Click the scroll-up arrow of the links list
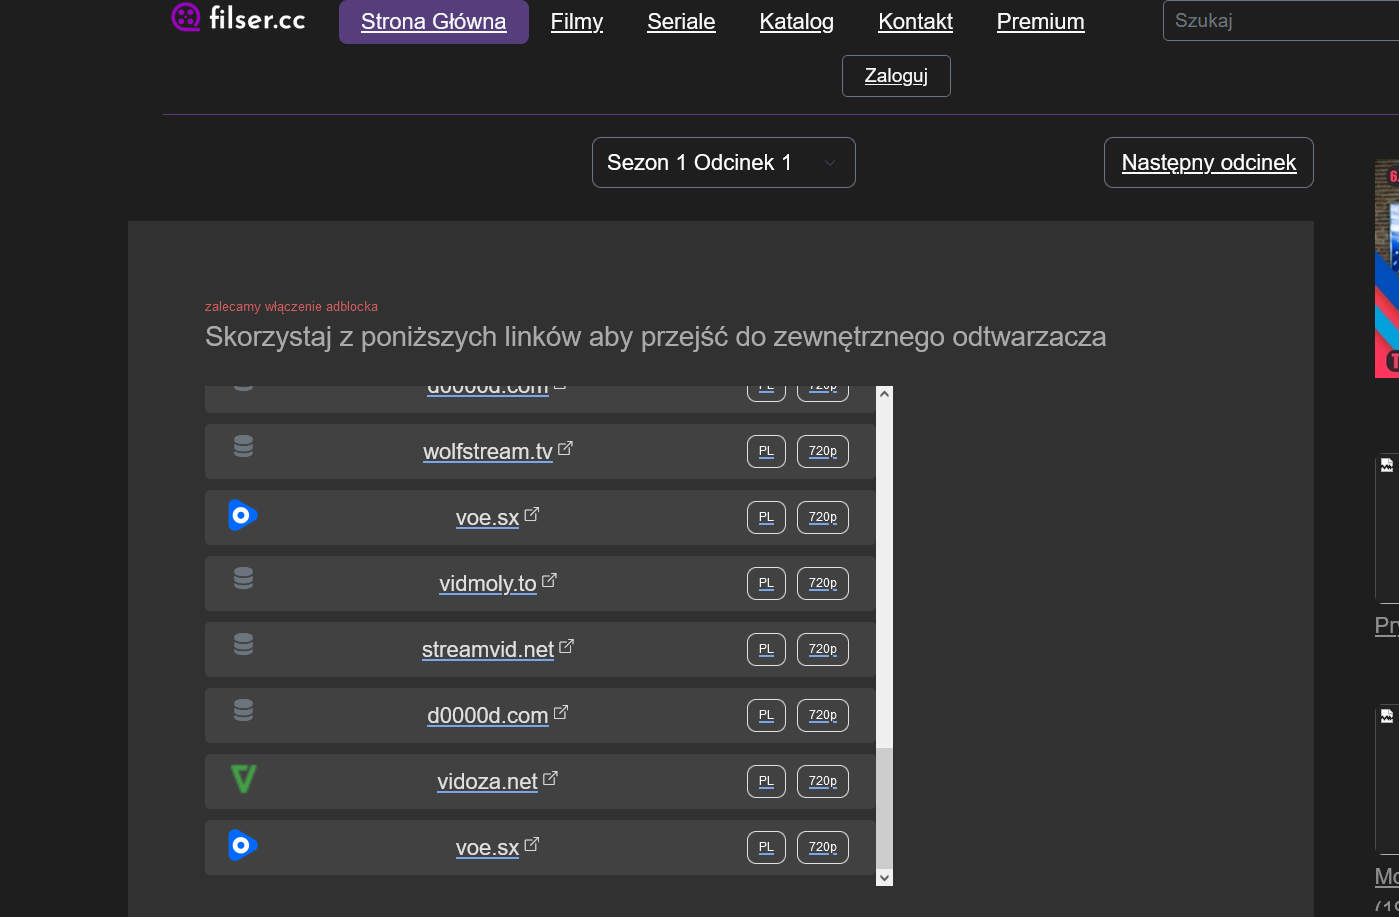Viewport: 1399px width, 917px height. tap(884, 394)
